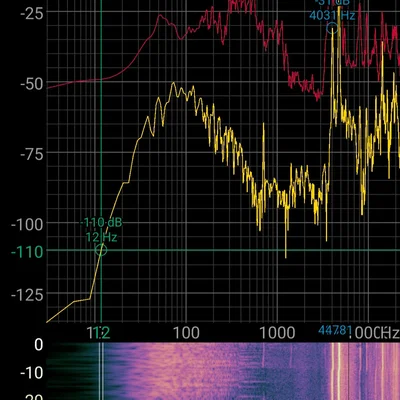Click the '-110 dB' green cursor label
This screenshot has height=400, width=400.
tap(102, 222)
